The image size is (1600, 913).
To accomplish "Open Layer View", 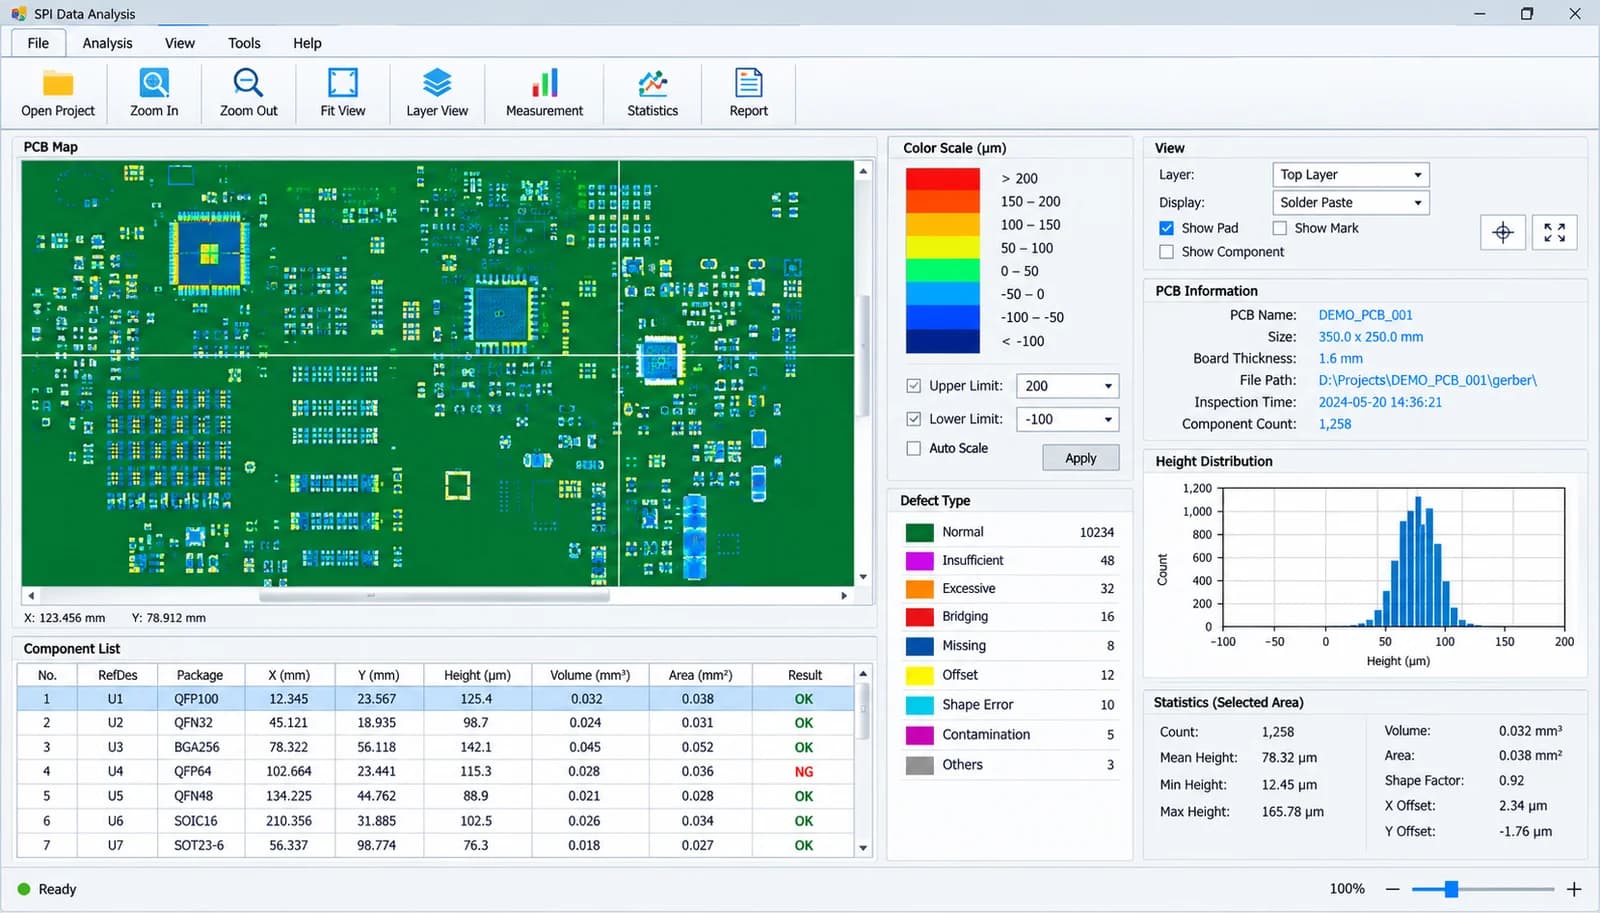I will (x=437, y=93).
